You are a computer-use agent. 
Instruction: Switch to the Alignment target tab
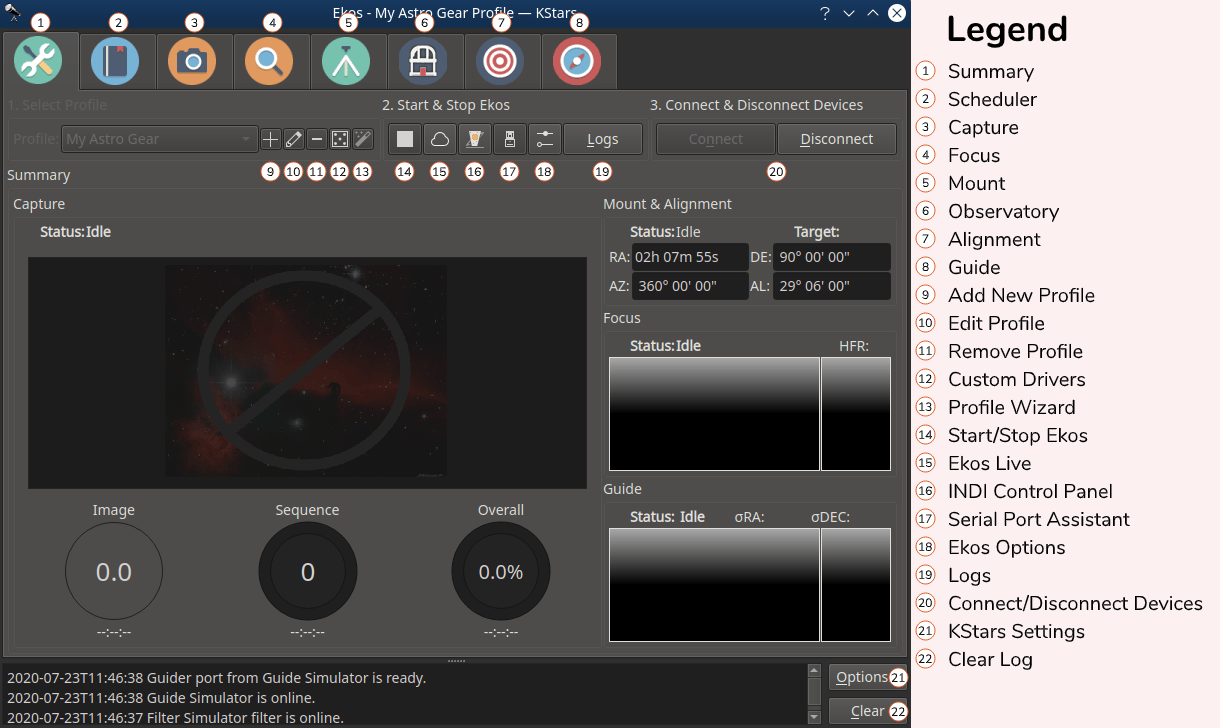click(x=501, y=62)
